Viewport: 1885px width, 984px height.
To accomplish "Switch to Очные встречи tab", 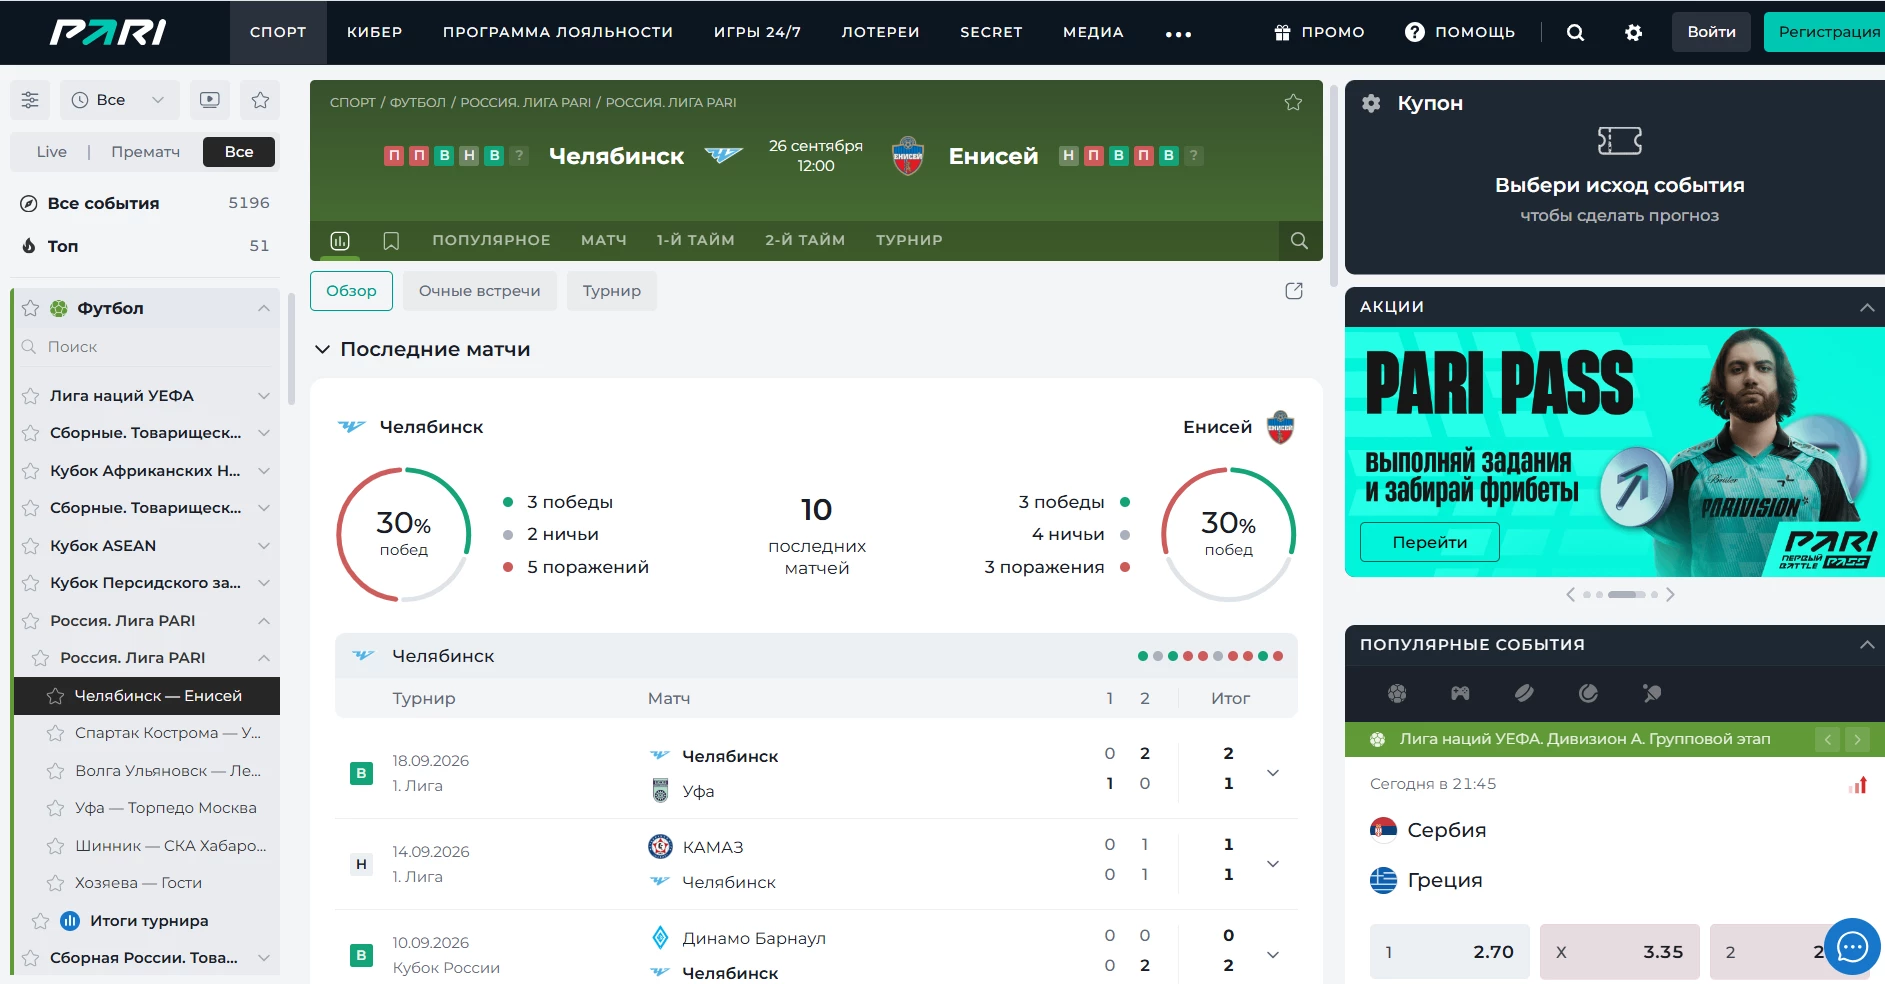I will tap(480, 291).
